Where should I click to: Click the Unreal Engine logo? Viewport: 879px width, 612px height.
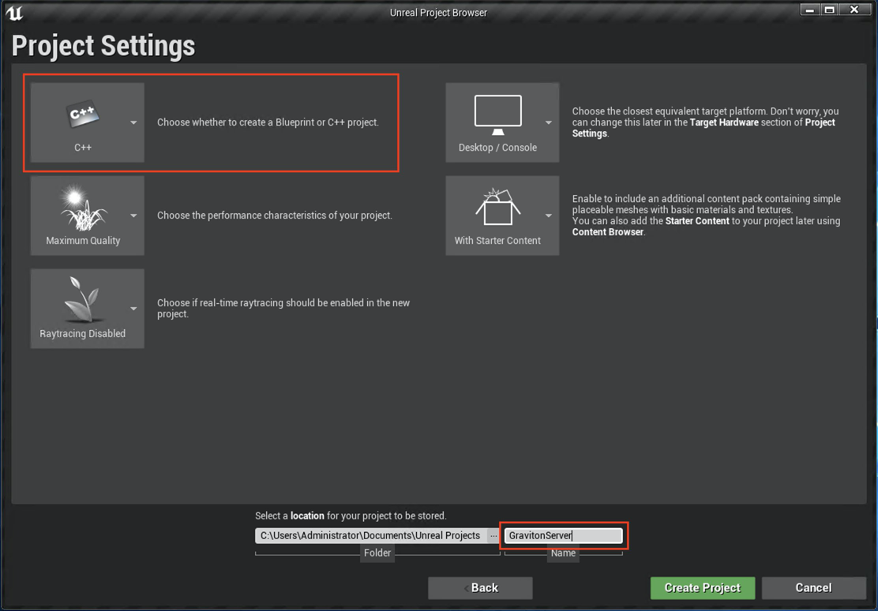[x=14, y=9]
